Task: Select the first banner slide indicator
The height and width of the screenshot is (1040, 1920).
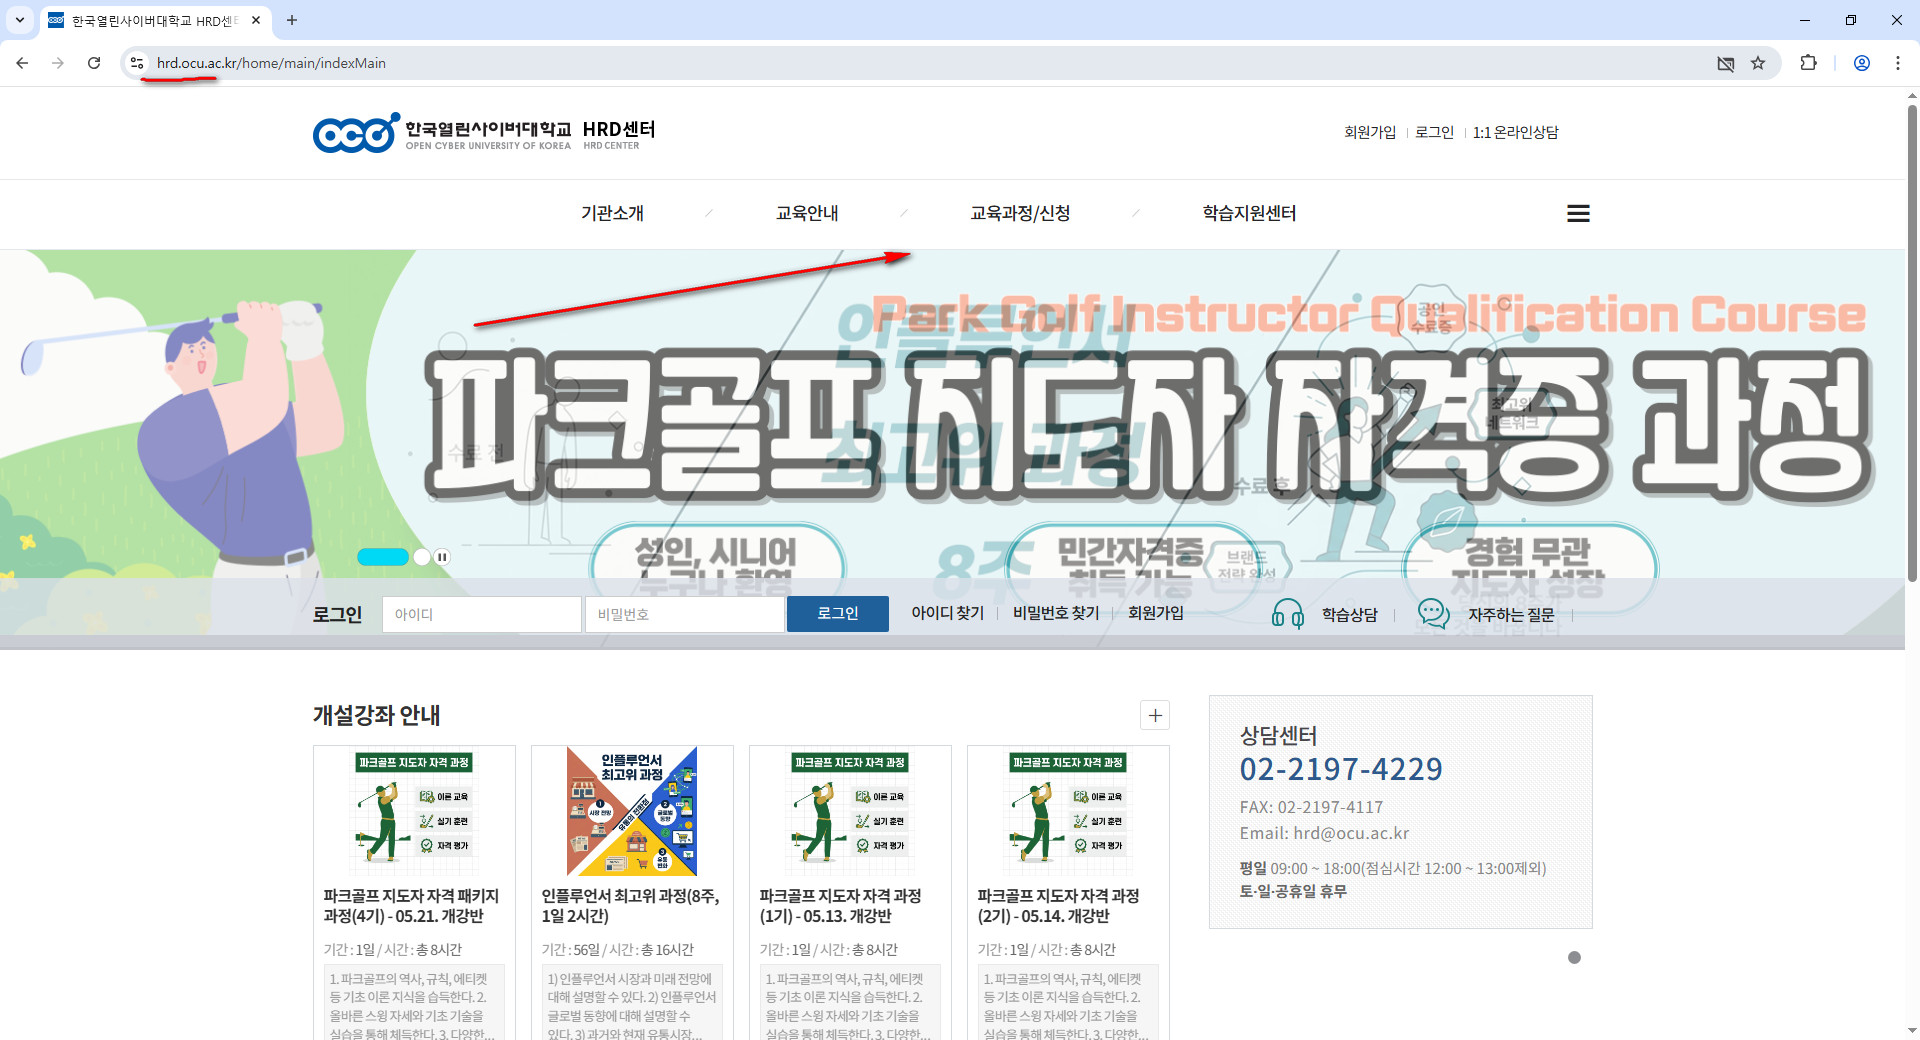Action: [383, 557]
